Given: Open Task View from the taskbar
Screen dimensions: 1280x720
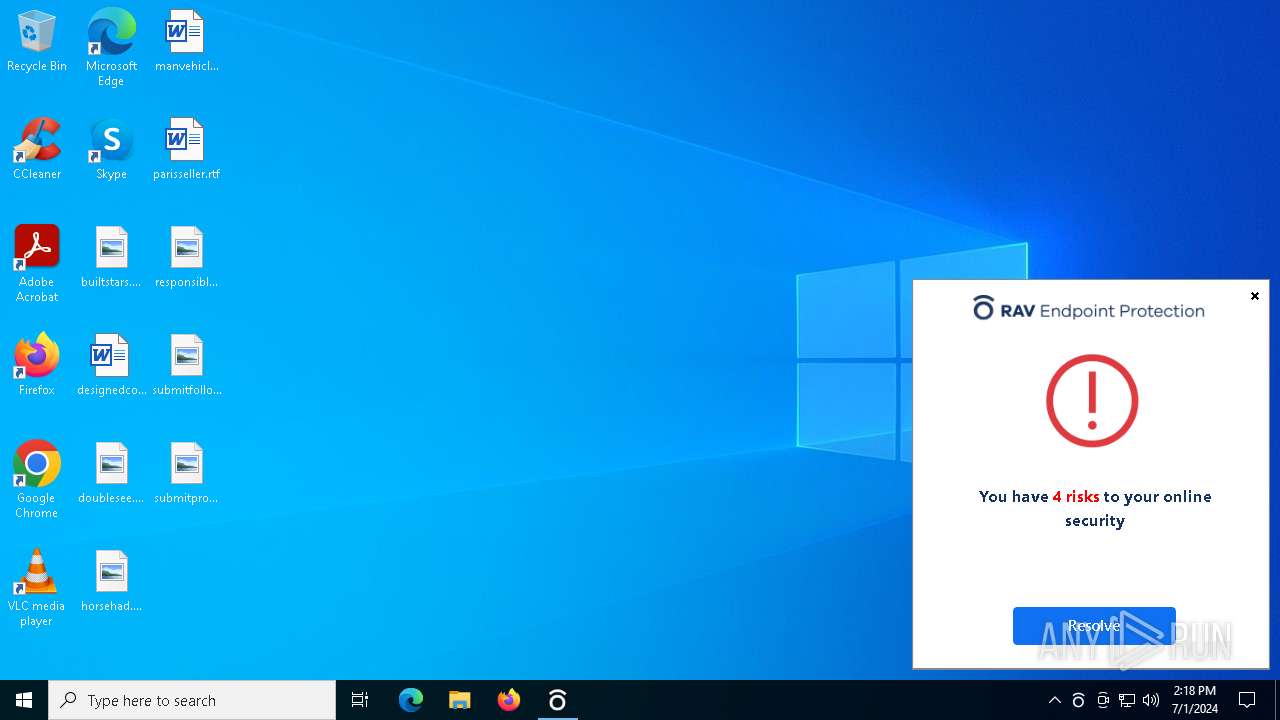Looking at the screenshot, I should click(x=360, y=700).
